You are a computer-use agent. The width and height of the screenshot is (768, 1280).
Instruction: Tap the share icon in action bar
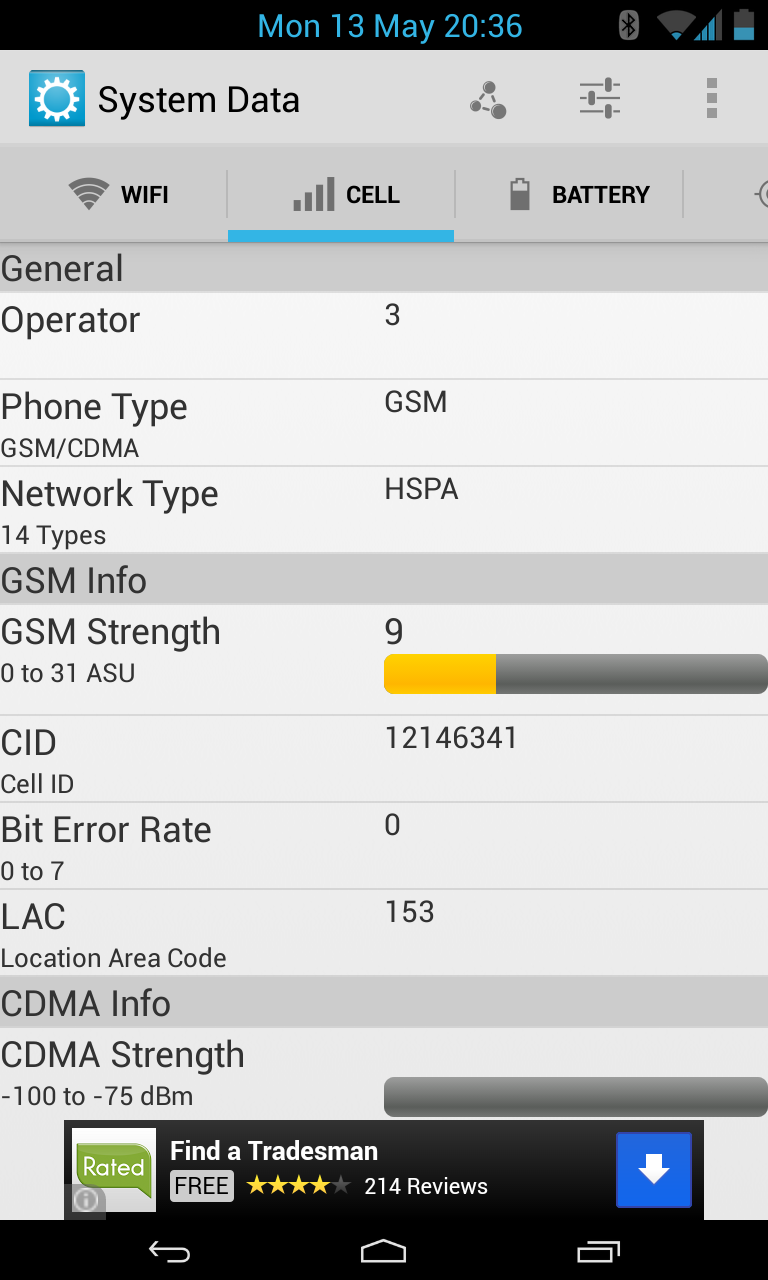point(488,99)
